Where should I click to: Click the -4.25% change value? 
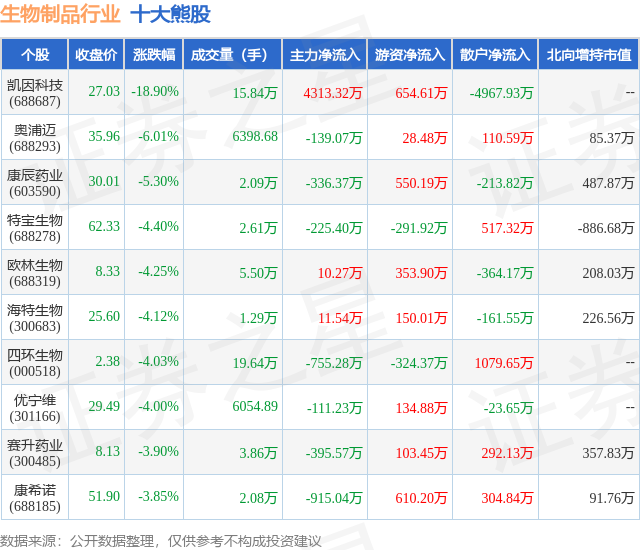tap(158, 271)
